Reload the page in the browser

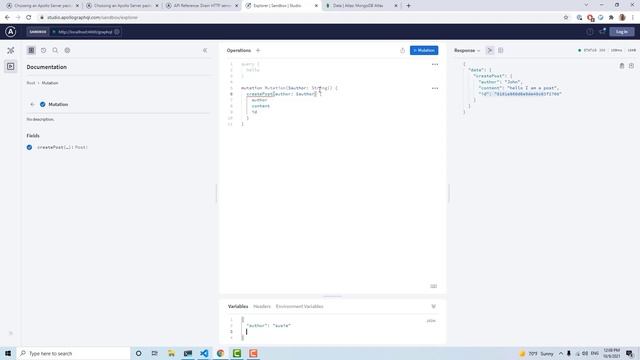coord(29,18)
